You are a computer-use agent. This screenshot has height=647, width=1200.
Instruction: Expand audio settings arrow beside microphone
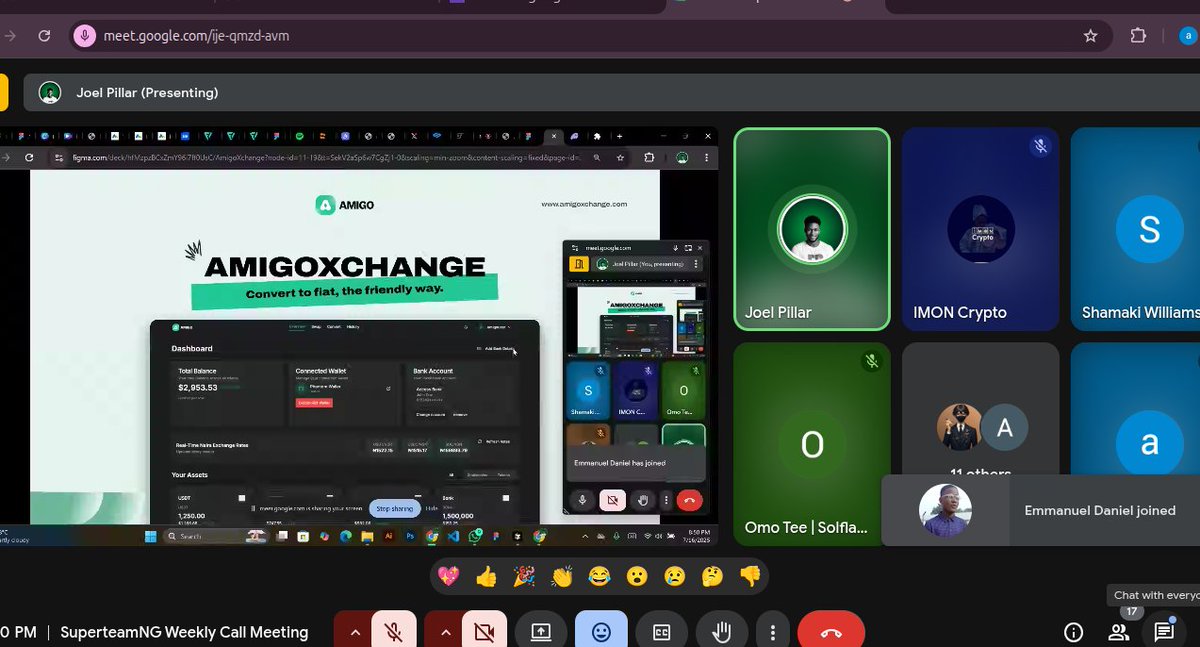353,632
